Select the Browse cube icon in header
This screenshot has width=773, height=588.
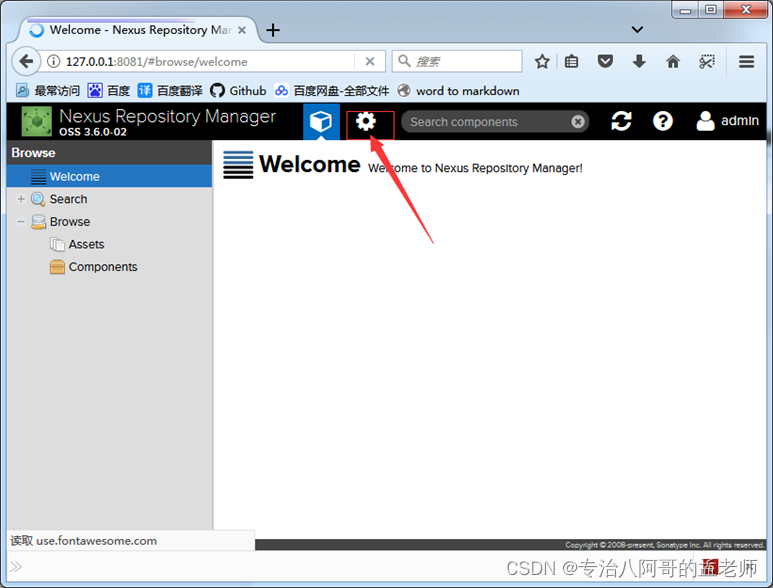[321, 121]
